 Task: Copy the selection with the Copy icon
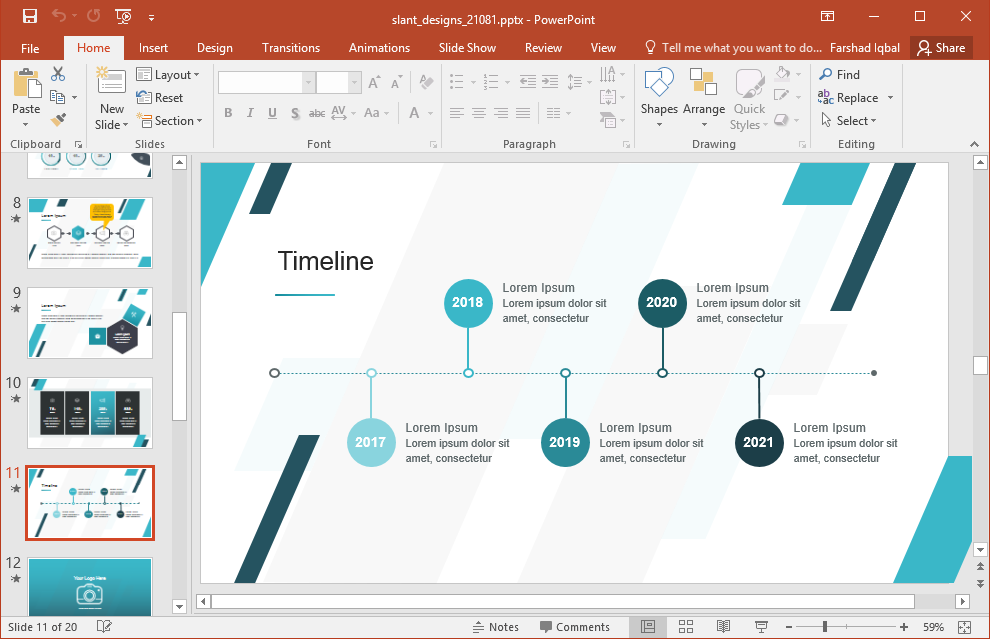tap(57, 97)
